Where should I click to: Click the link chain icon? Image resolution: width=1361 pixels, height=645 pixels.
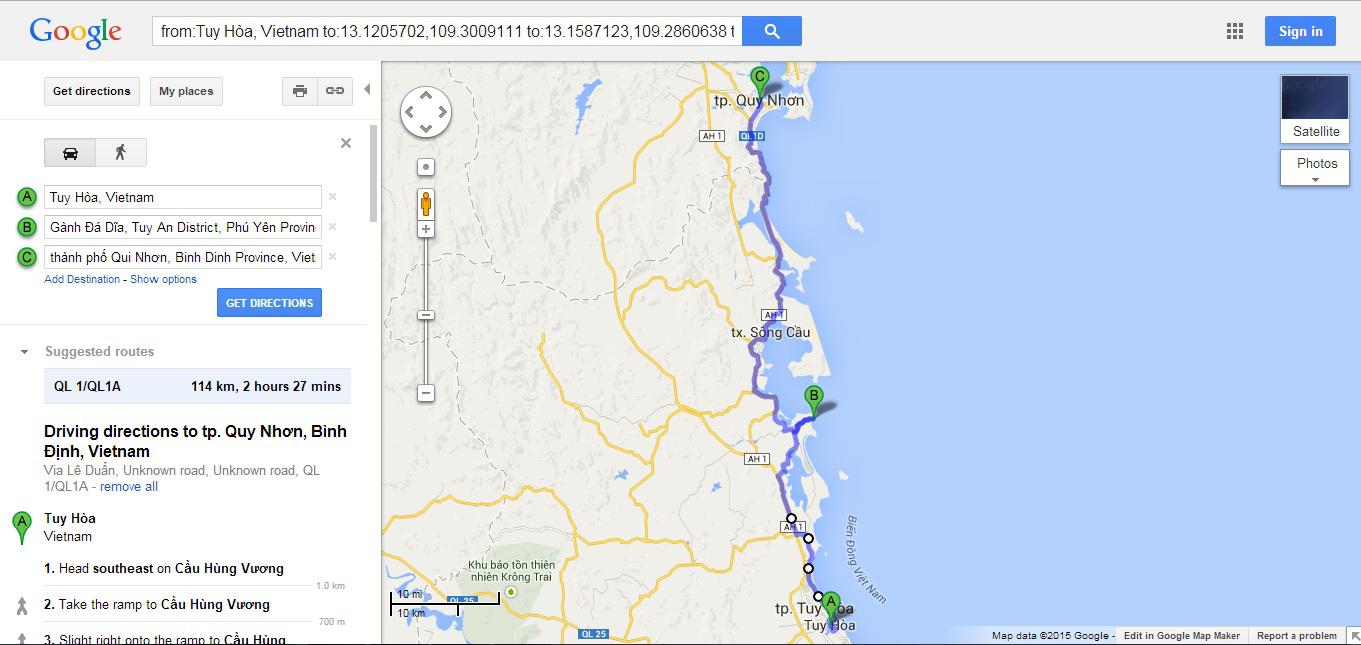(x=335, y=91)
